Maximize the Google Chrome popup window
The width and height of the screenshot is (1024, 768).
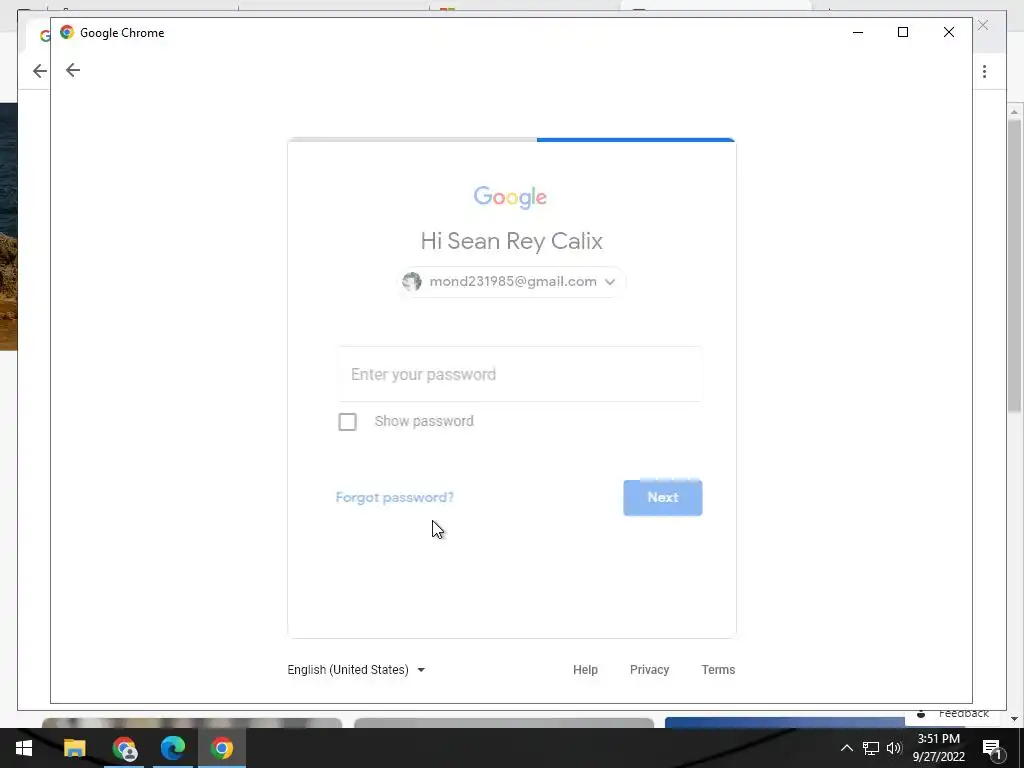903,32
